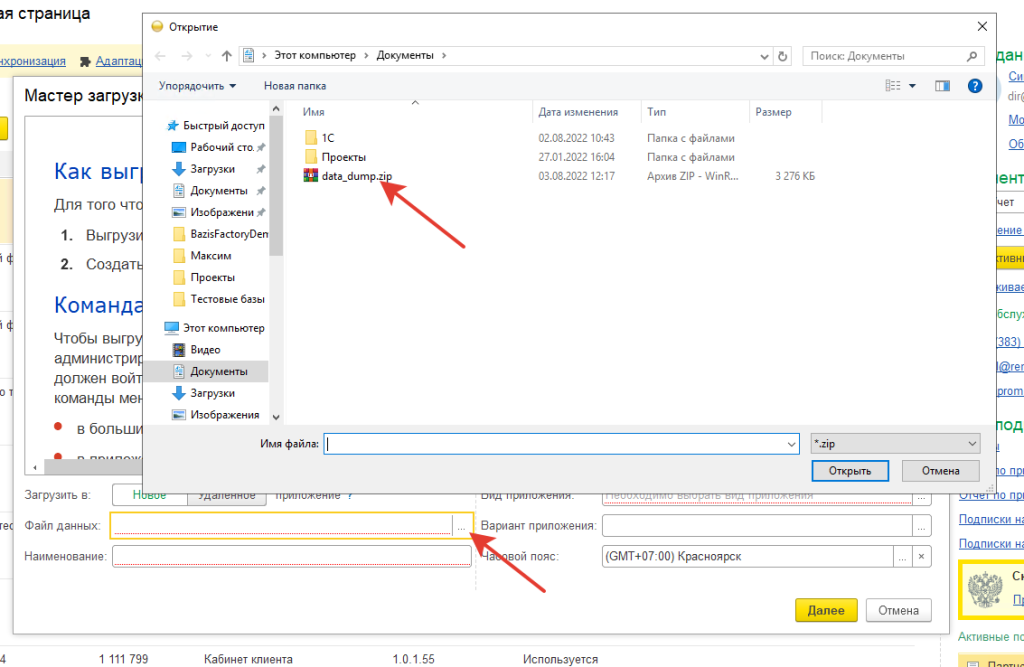Select Этот компьютер in the navigation tree
Image resolution: width=1024 pixels, height=667 pixels.
click(214, 328)
